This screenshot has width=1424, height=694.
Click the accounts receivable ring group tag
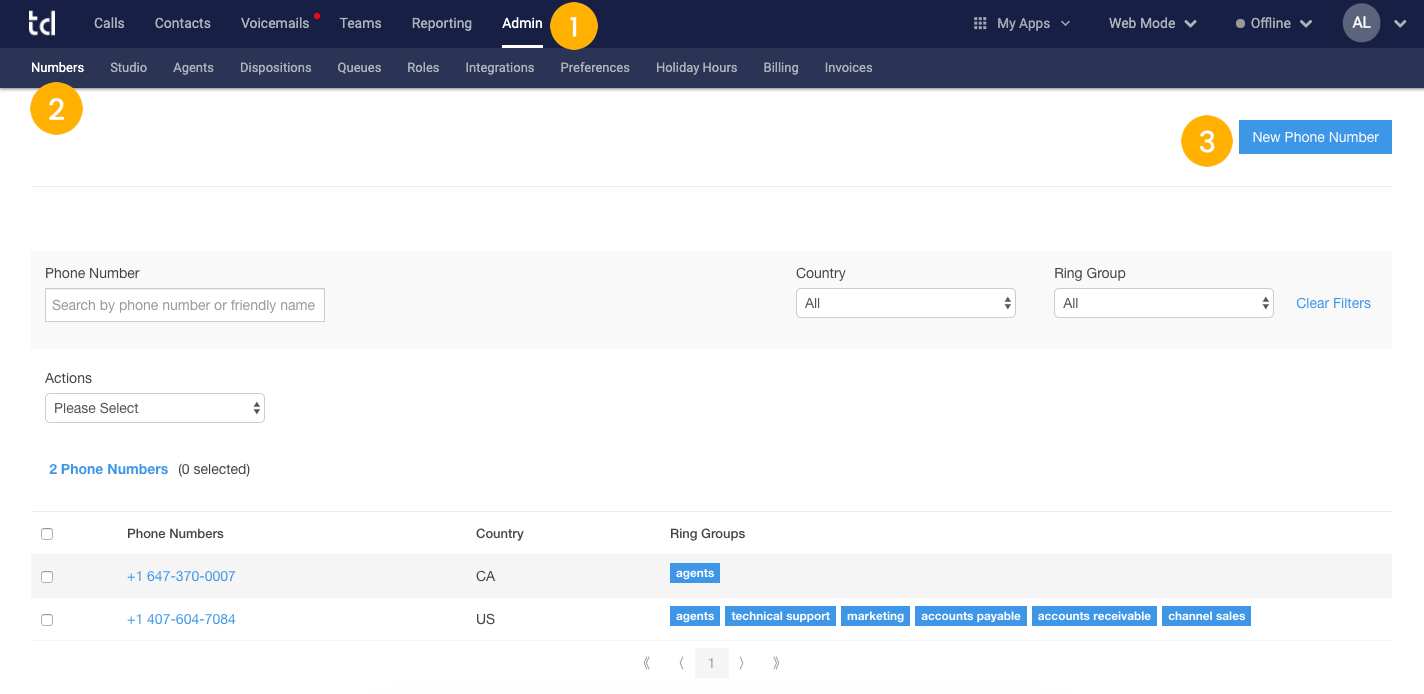point(1094,616)
